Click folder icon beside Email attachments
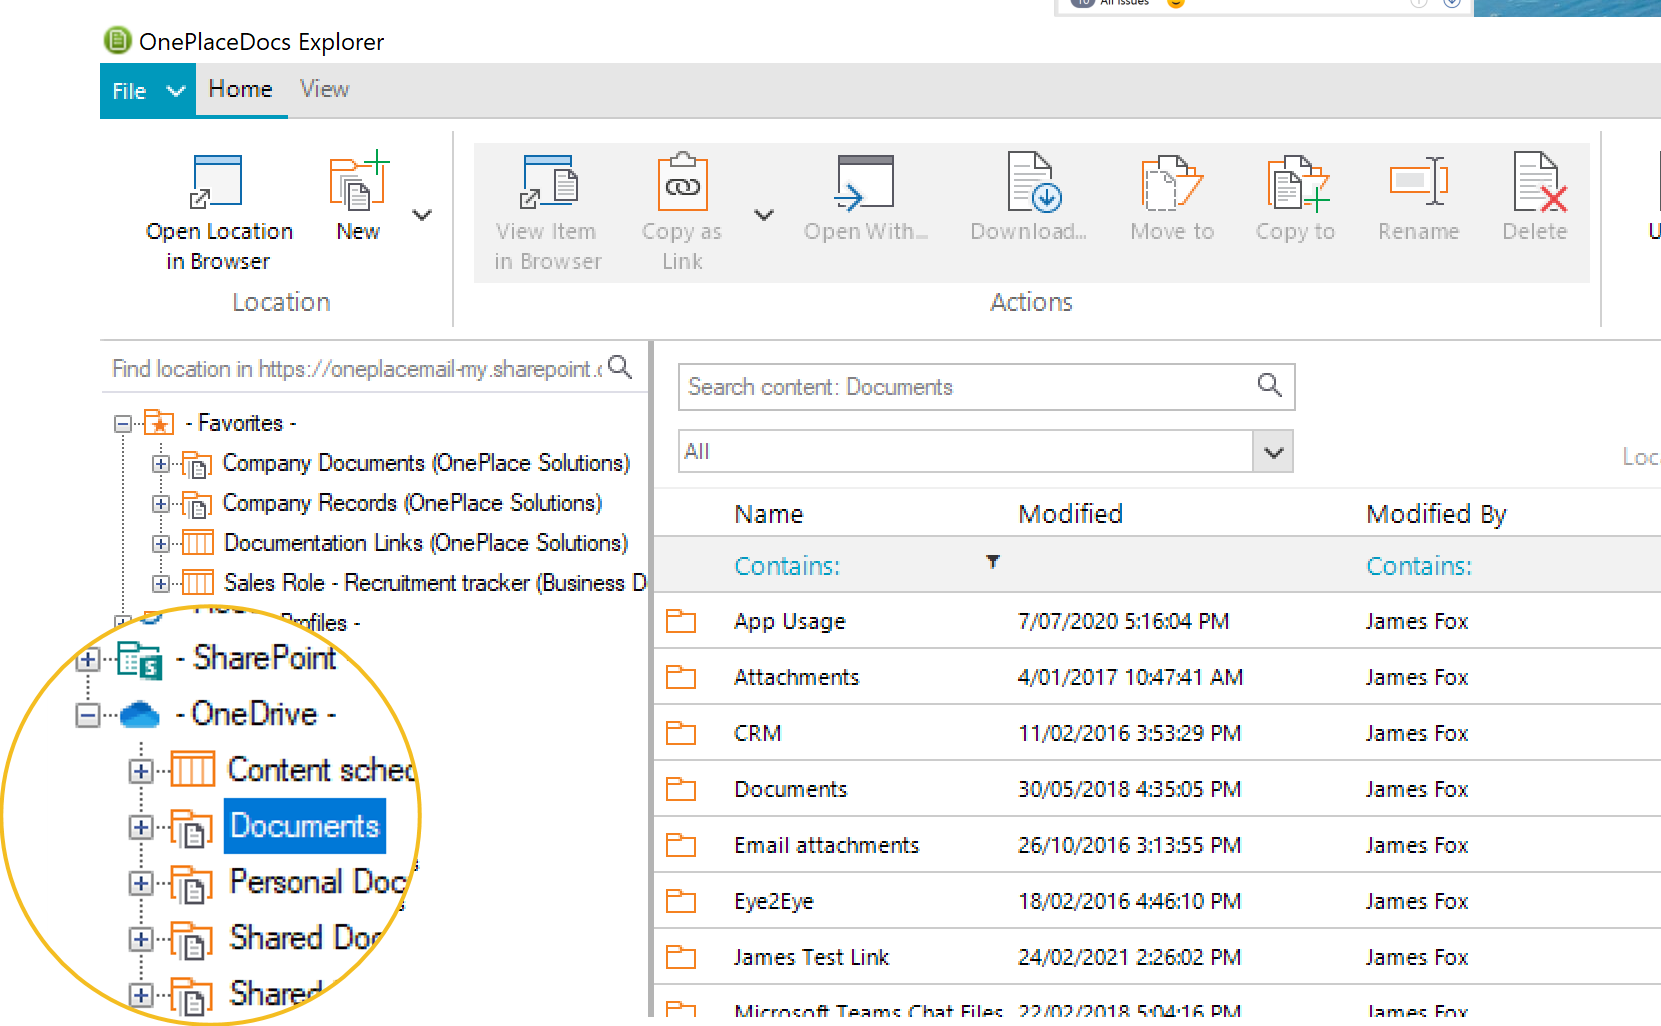The image size is (1661, 1026). tap(681, 845)
